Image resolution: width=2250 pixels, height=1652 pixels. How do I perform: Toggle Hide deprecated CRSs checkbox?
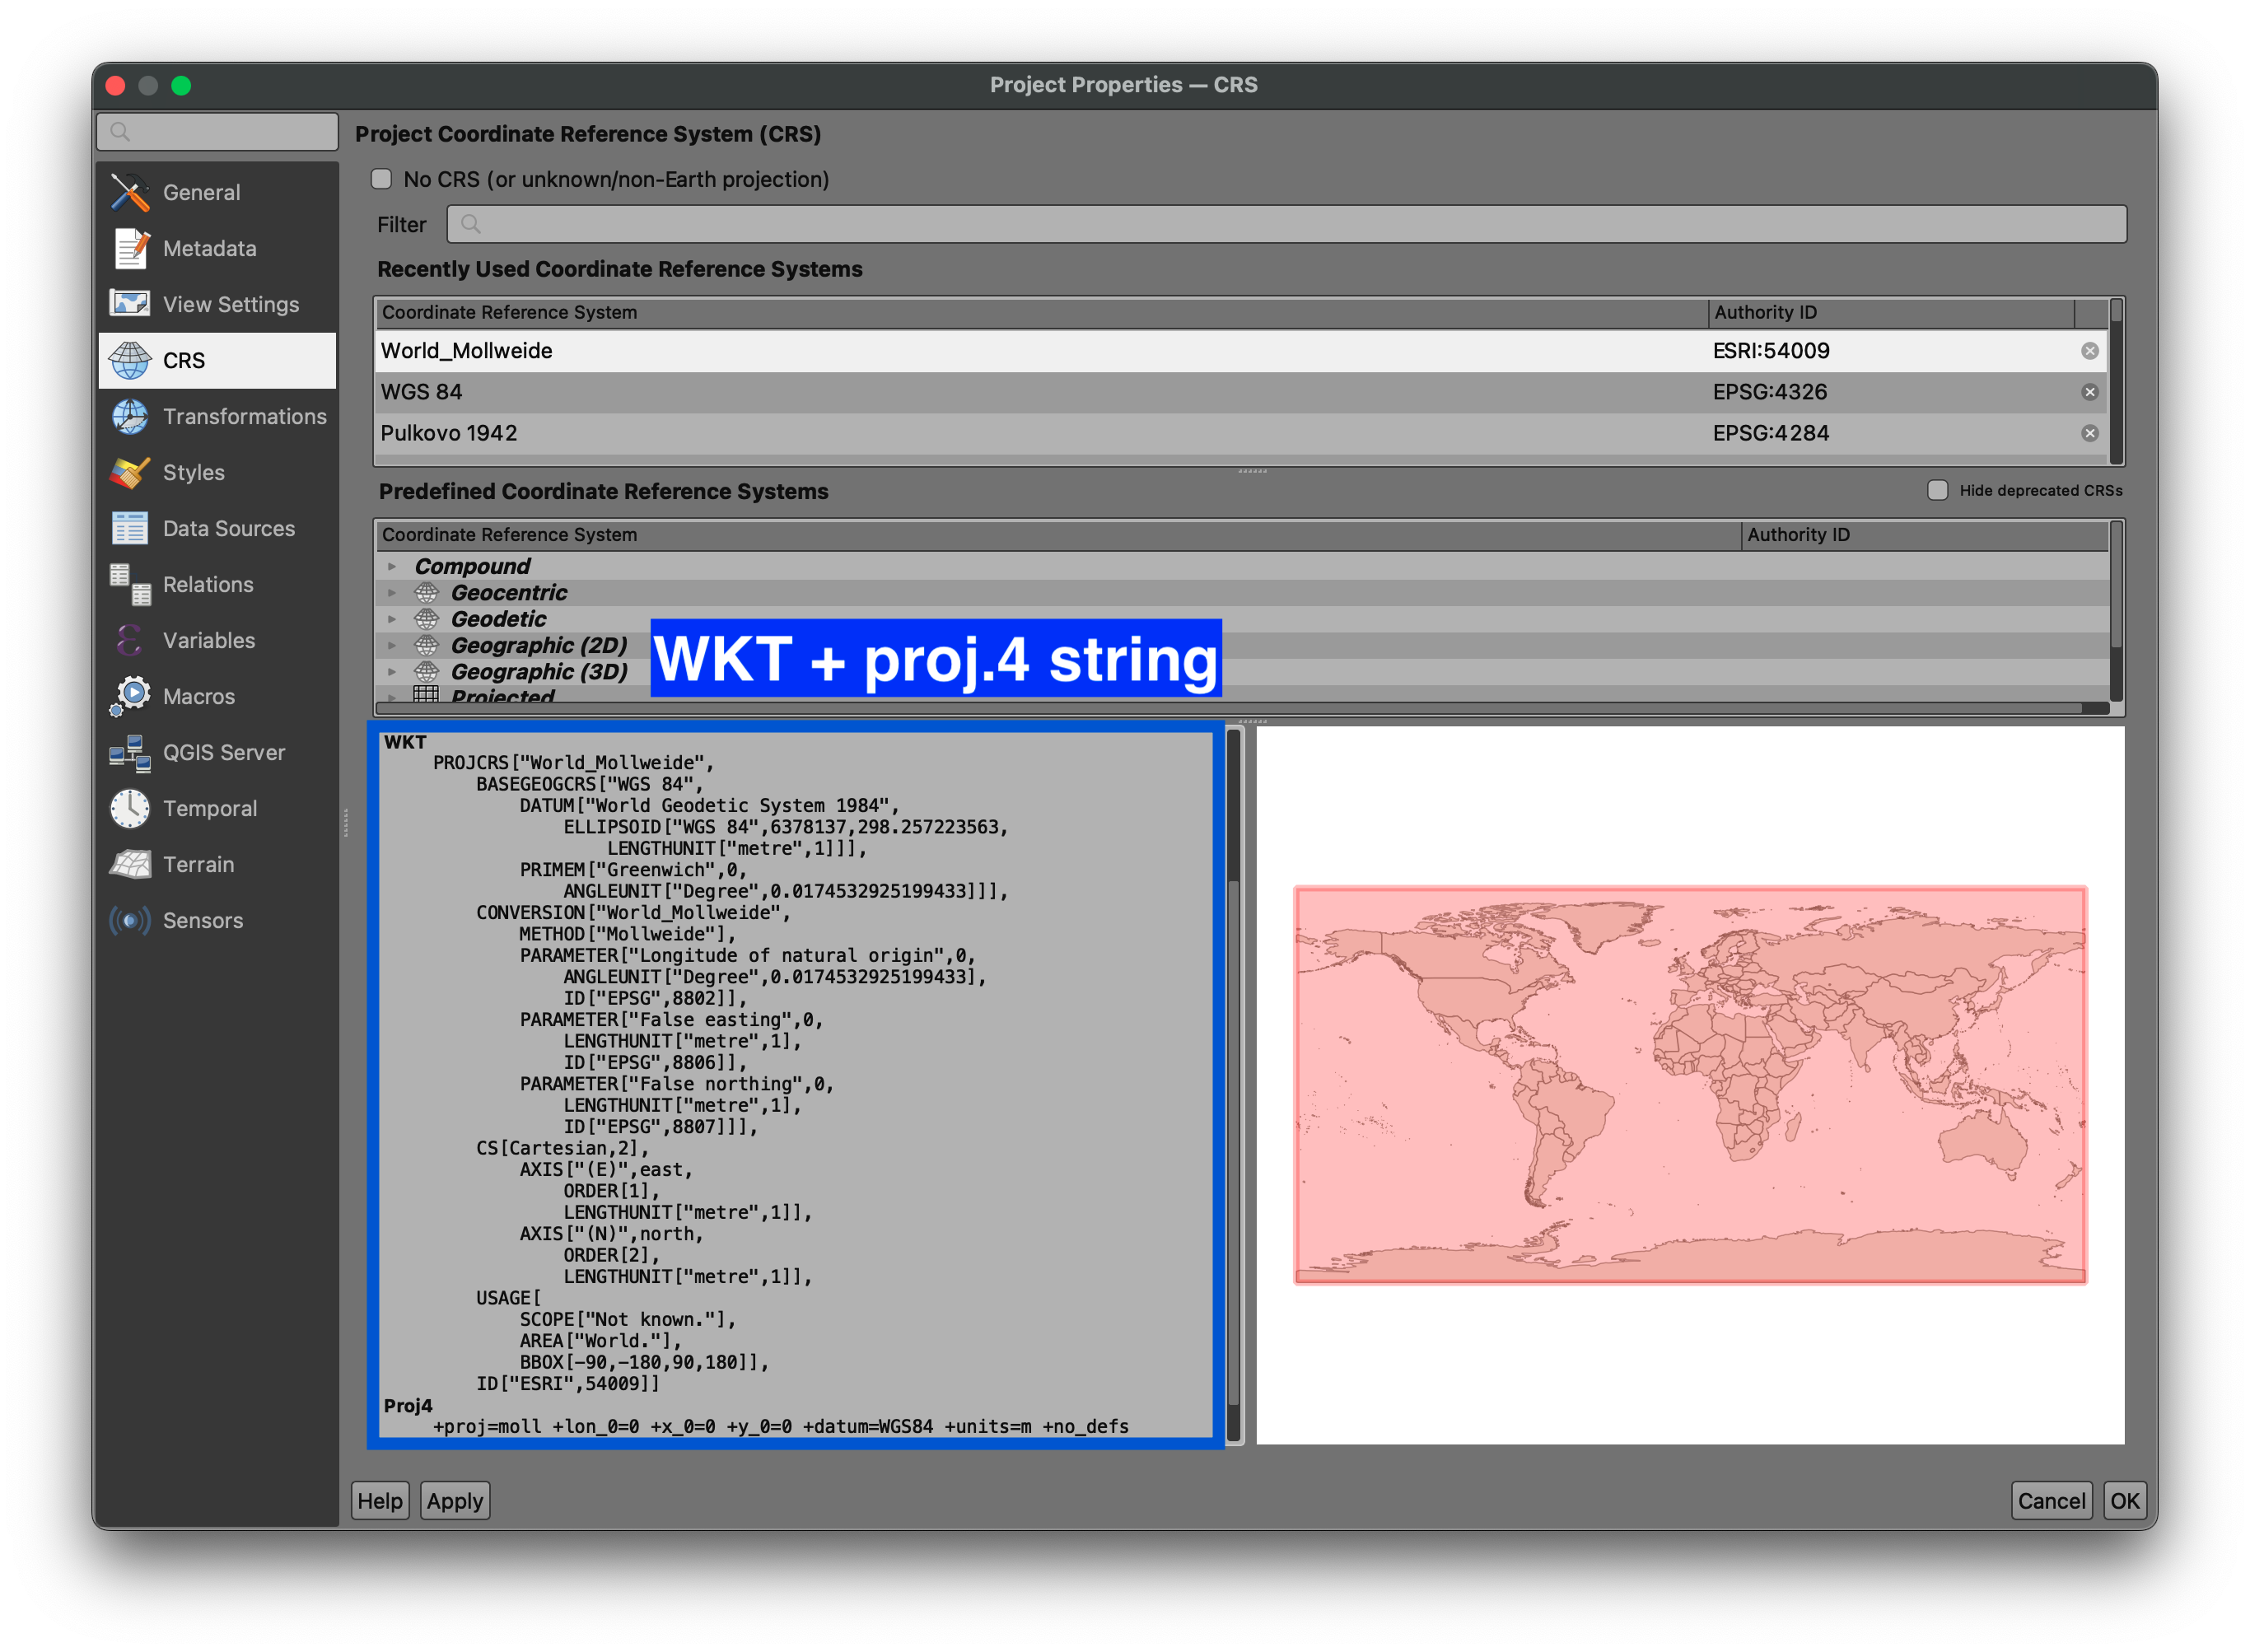coord(1937,490)
